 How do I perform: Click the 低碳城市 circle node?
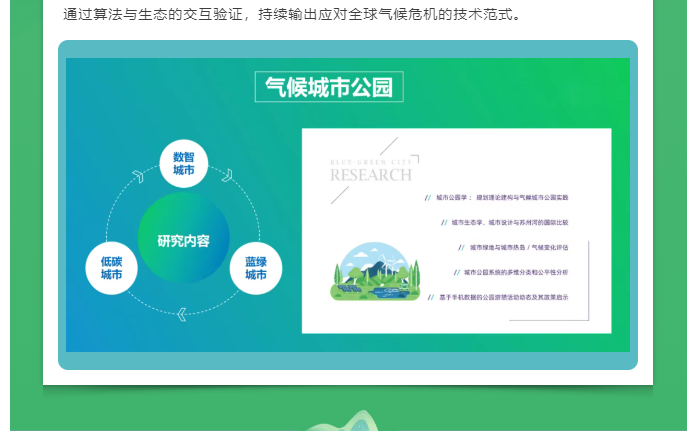(111, 267)
